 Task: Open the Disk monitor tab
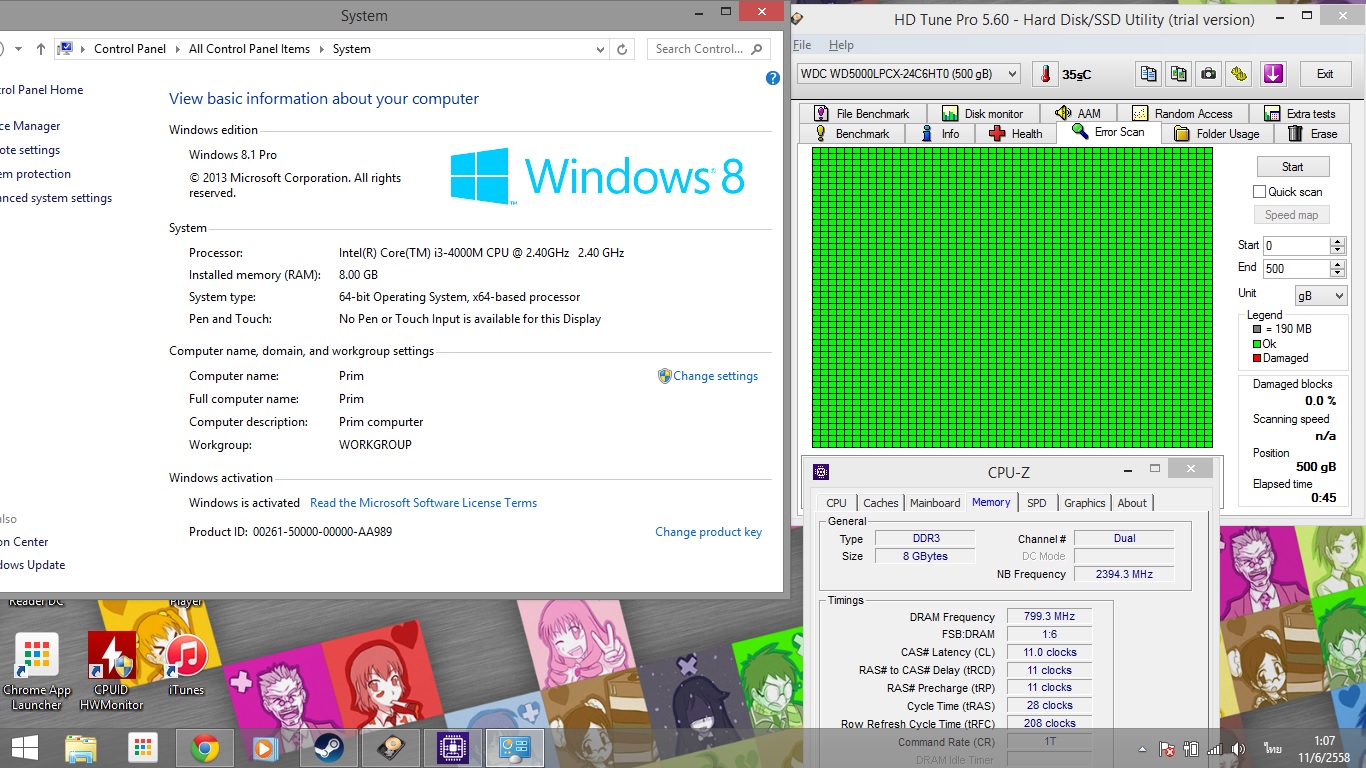click(x=983, y=113)
